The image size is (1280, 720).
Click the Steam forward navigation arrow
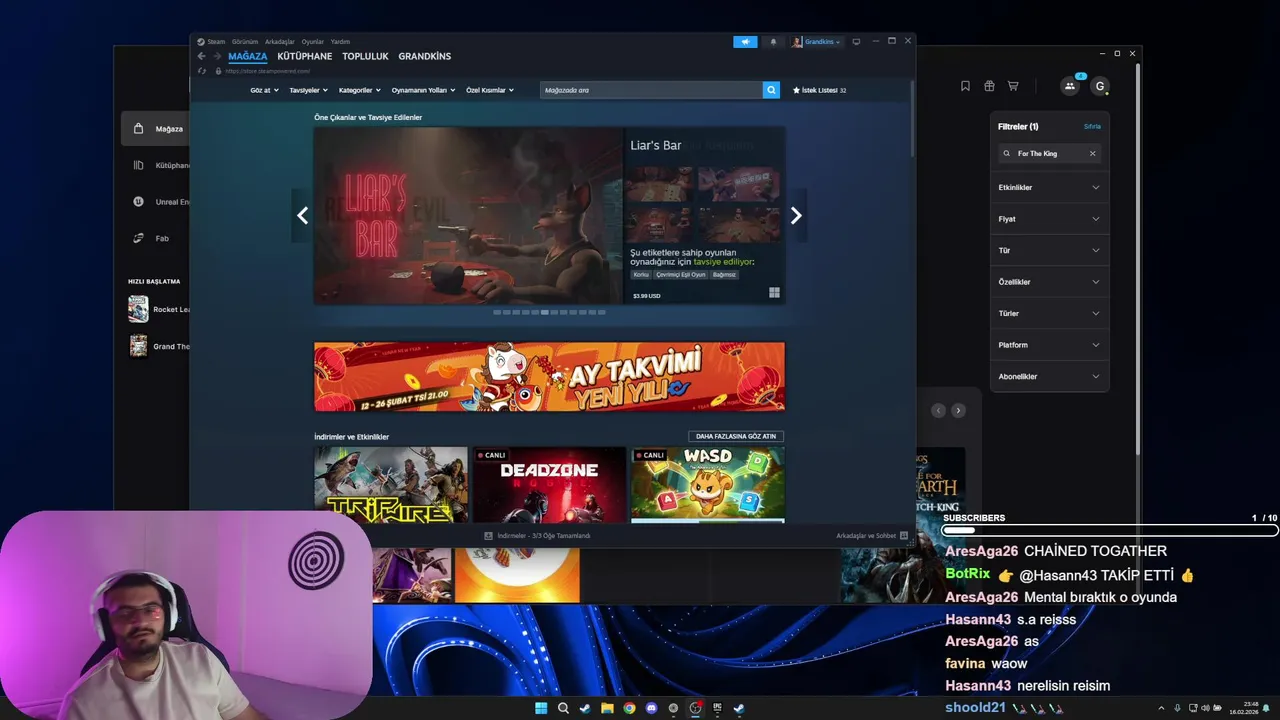click(x=217, y=56)
